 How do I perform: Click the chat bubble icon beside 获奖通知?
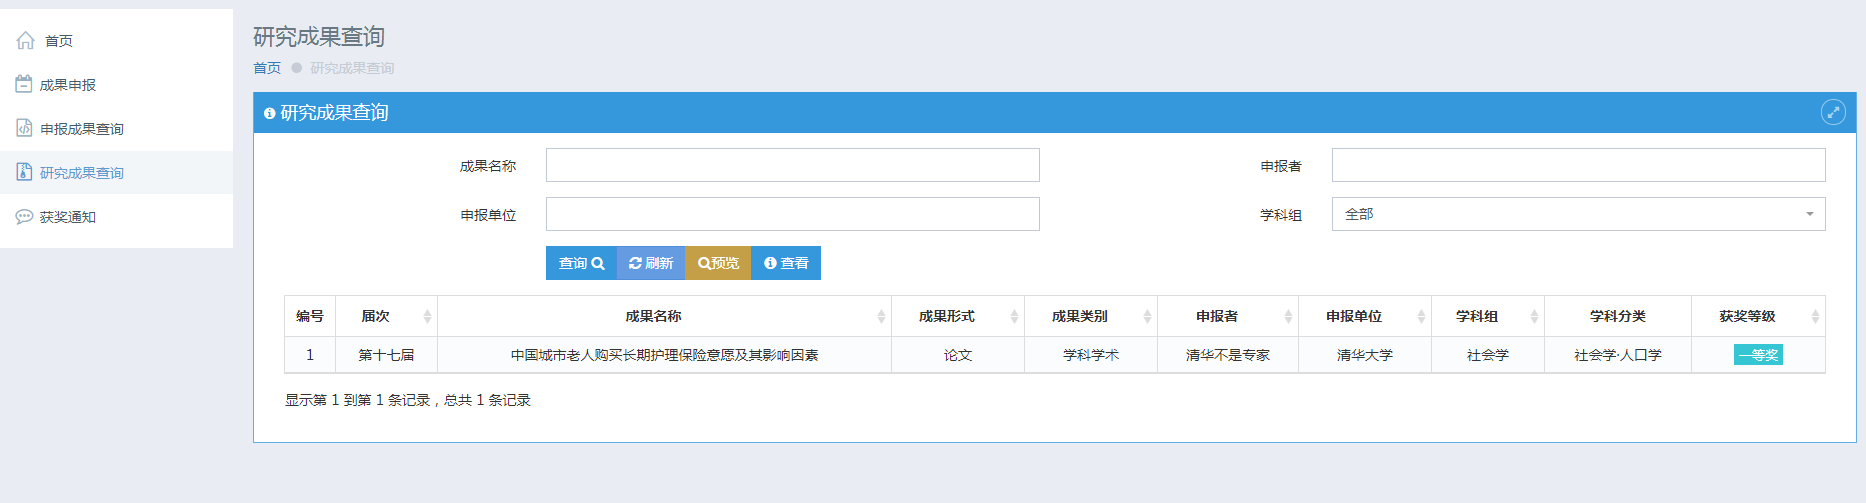tap(24, 216)
